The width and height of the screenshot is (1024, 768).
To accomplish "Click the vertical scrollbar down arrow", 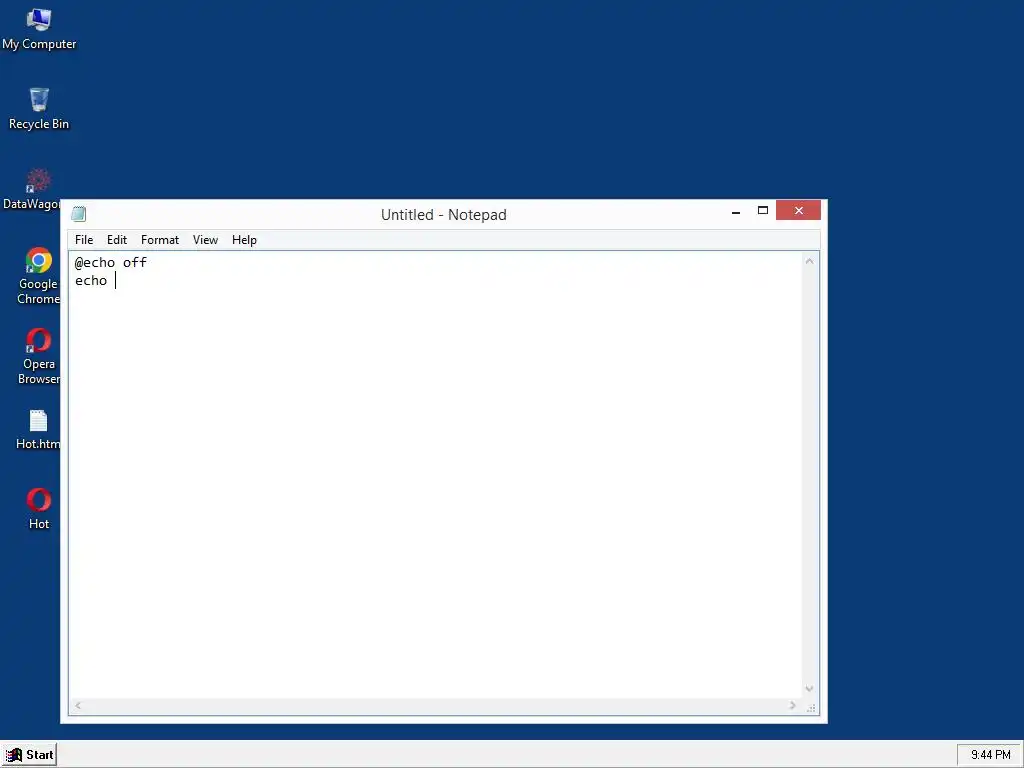I will click(x=810, y=689).
